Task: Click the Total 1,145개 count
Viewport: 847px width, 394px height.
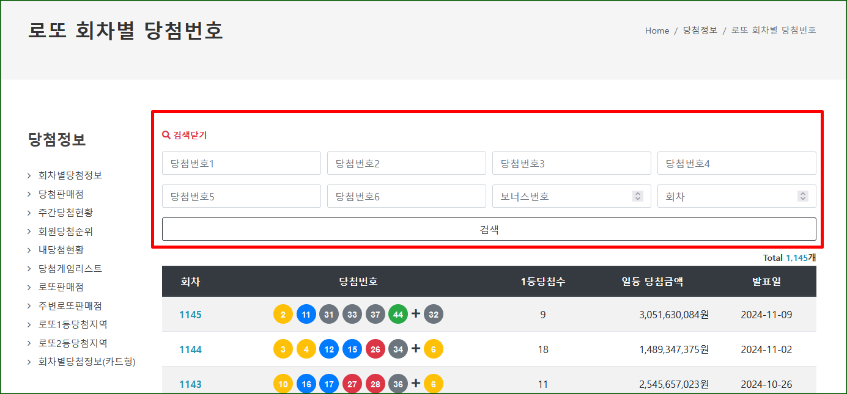Action: coord(789,258)
